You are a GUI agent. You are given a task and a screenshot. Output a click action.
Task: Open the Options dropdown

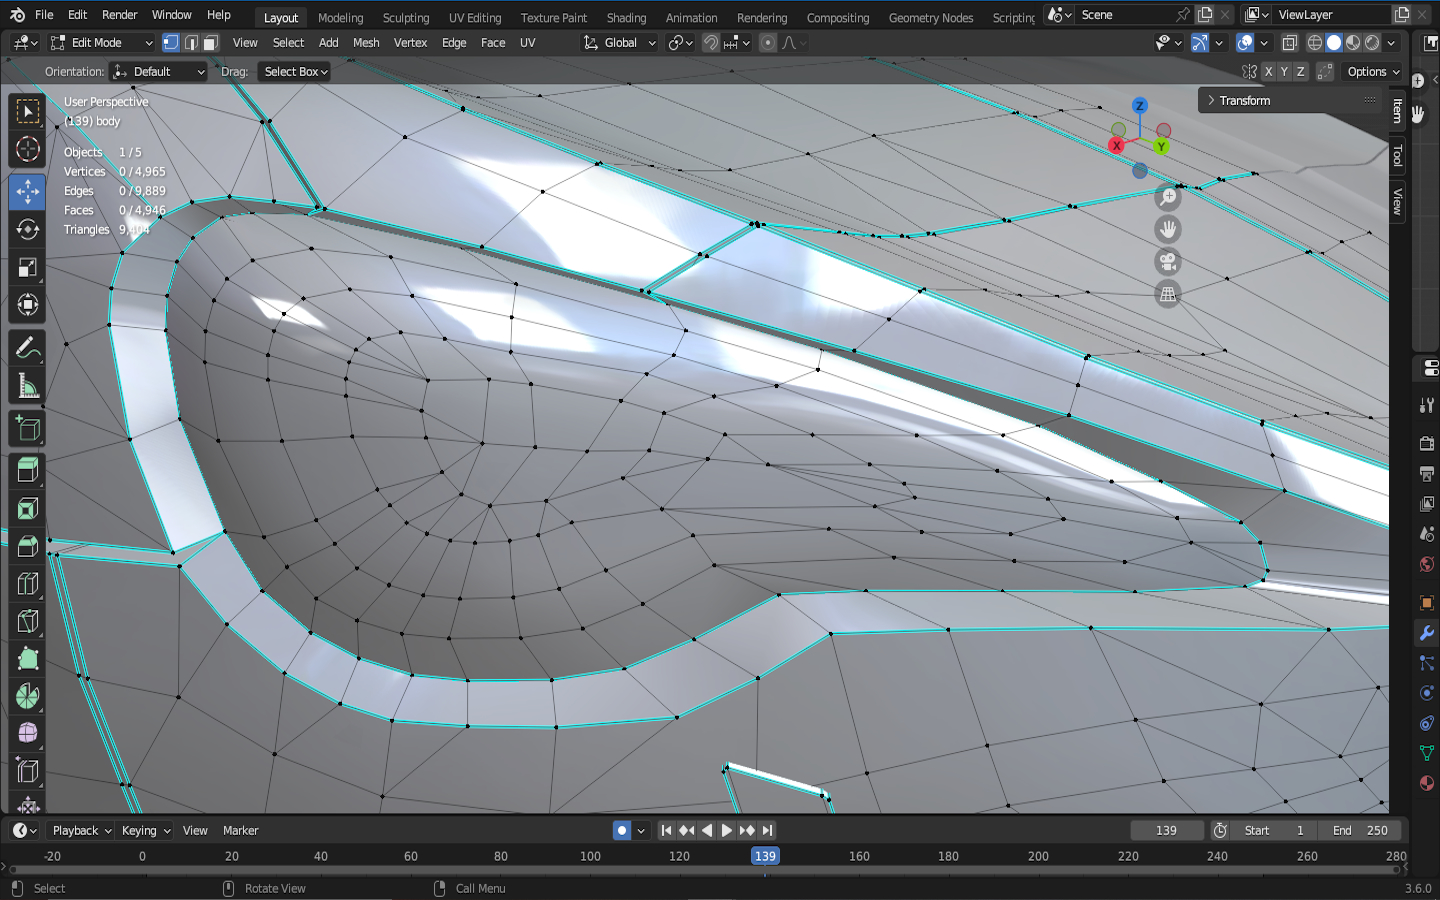[1373, 72]
